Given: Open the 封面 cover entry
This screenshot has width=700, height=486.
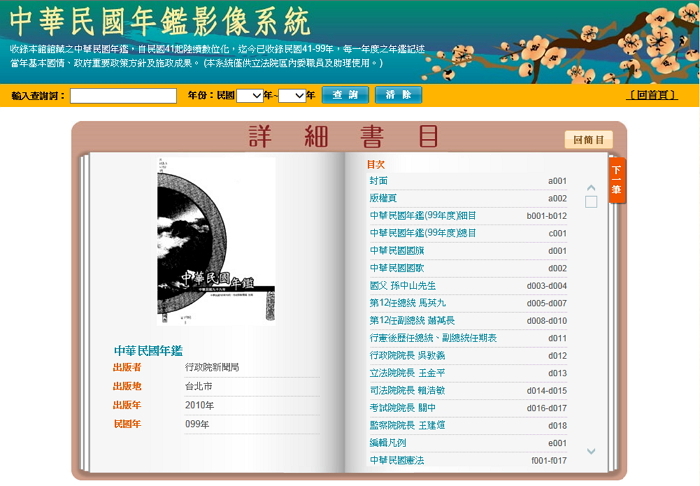Looking at the screenshot, I should coord(379,181).
